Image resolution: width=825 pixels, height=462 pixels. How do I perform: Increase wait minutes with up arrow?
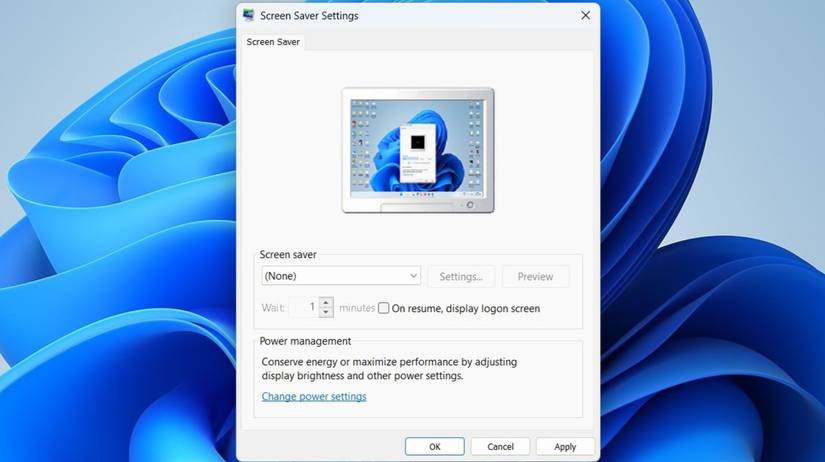point(326,302)
